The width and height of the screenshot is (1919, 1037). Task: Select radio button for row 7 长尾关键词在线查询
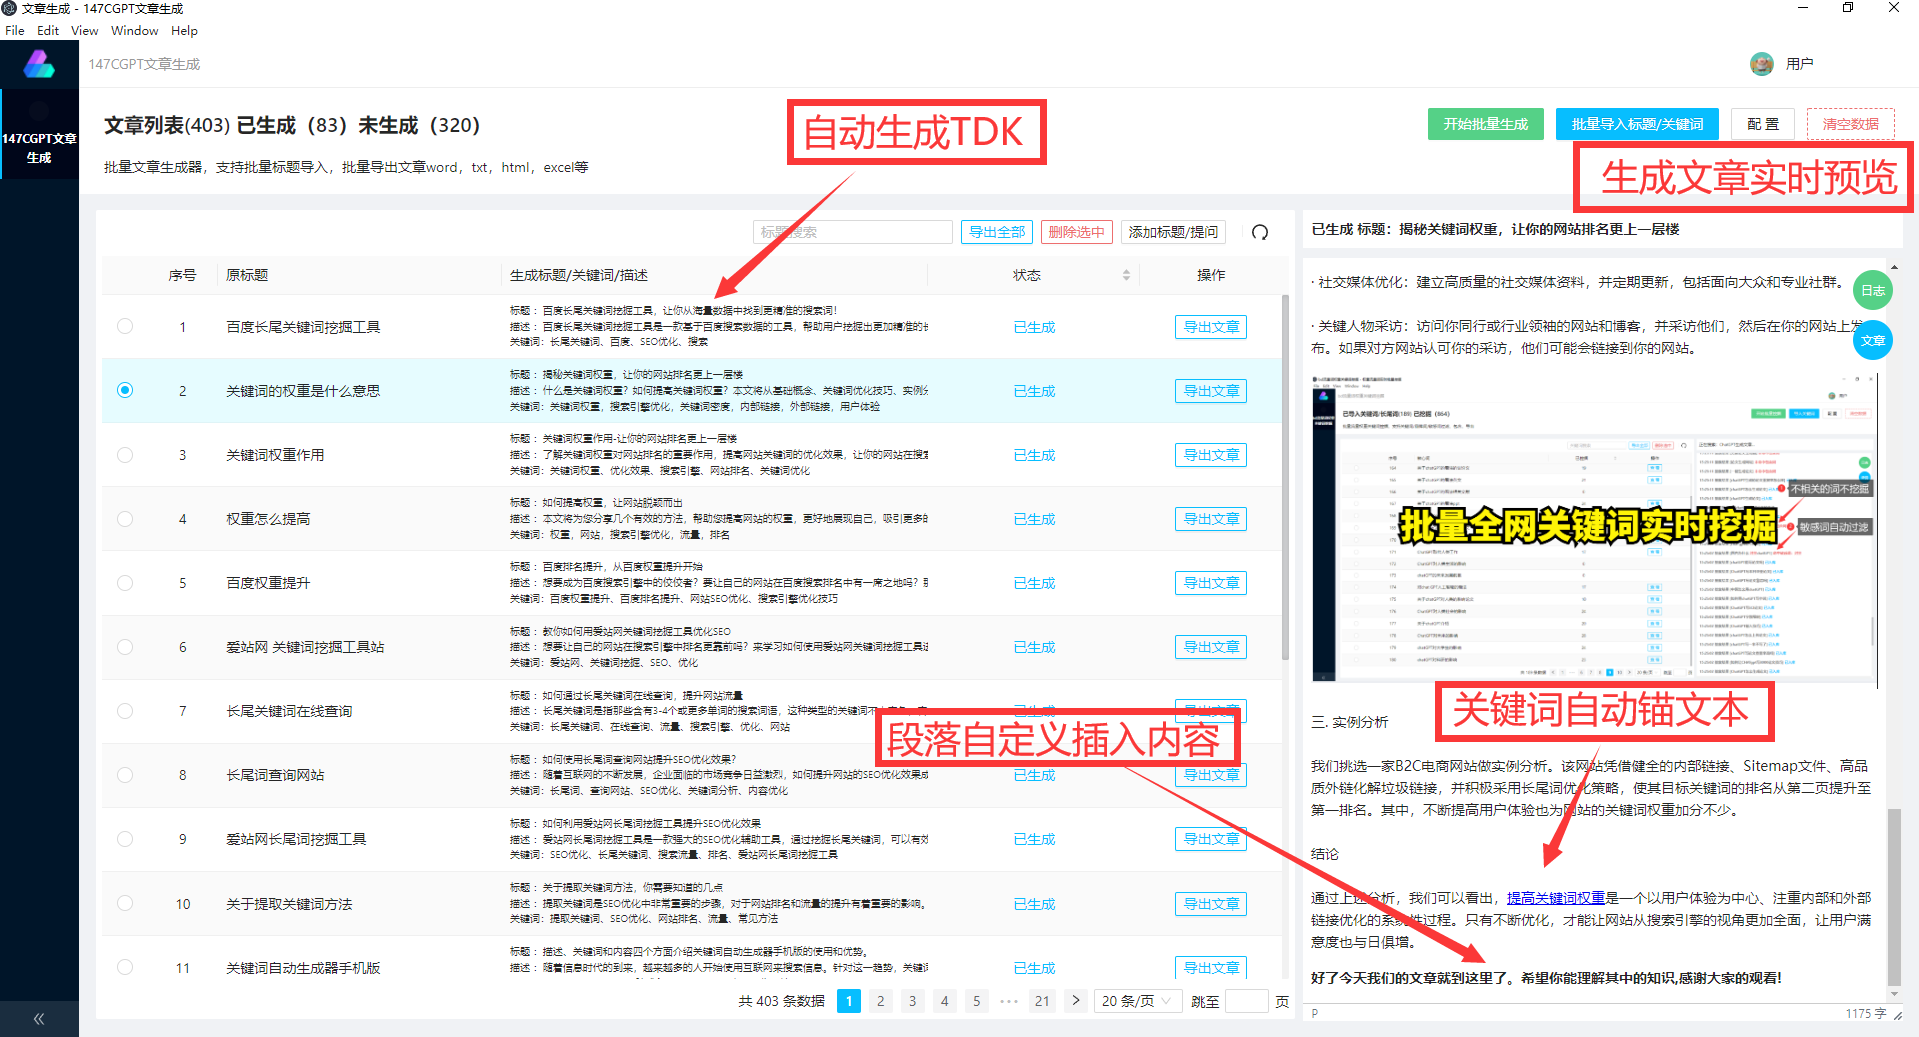point(125,710)
